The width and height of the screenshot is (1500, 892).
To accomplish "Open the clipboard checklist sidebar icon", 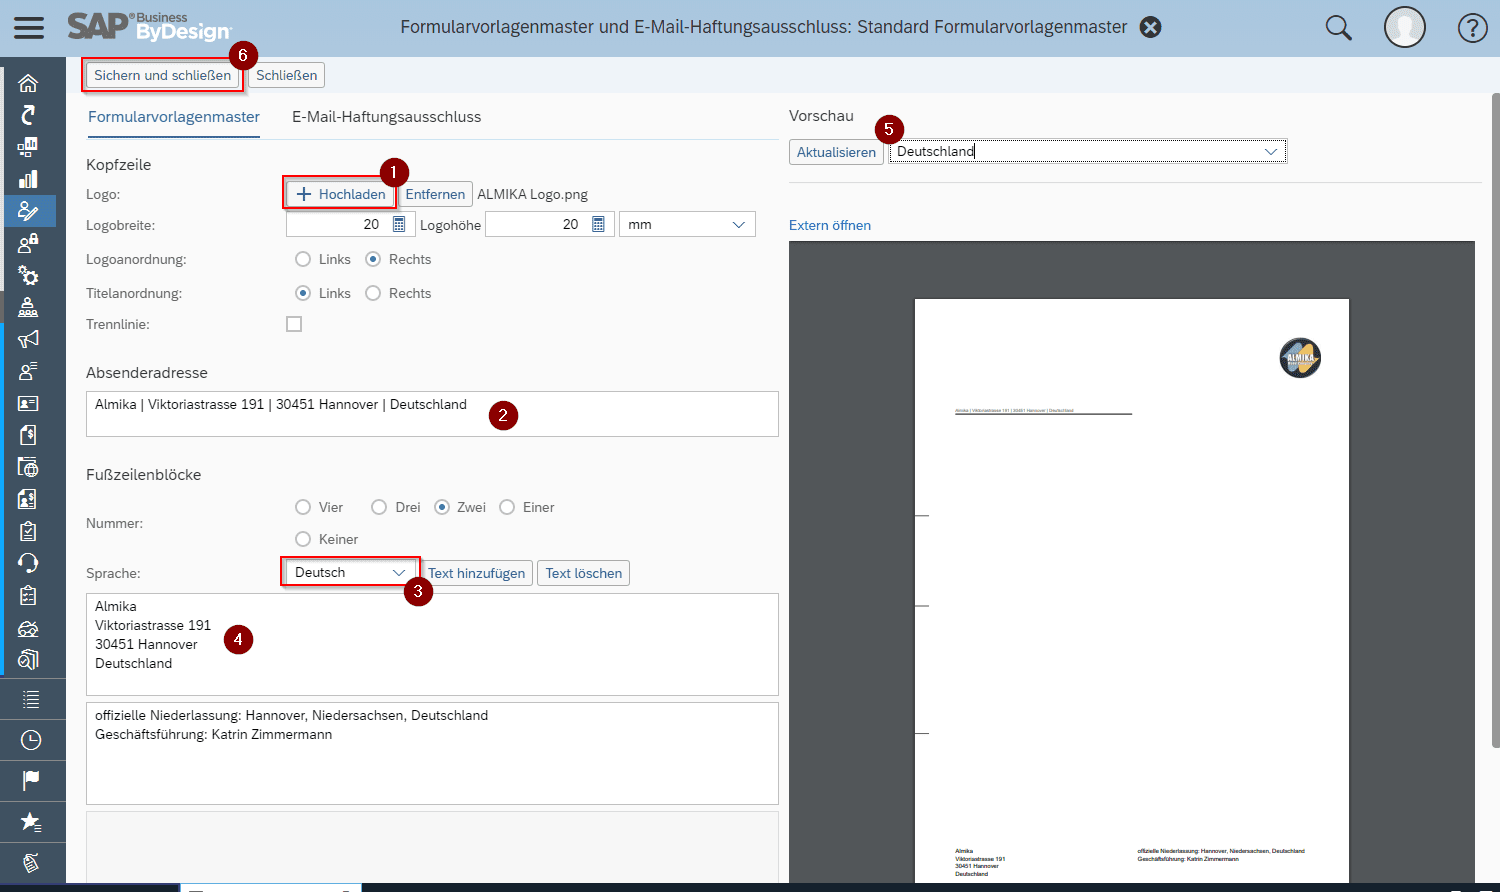I will tap(29, 595).
